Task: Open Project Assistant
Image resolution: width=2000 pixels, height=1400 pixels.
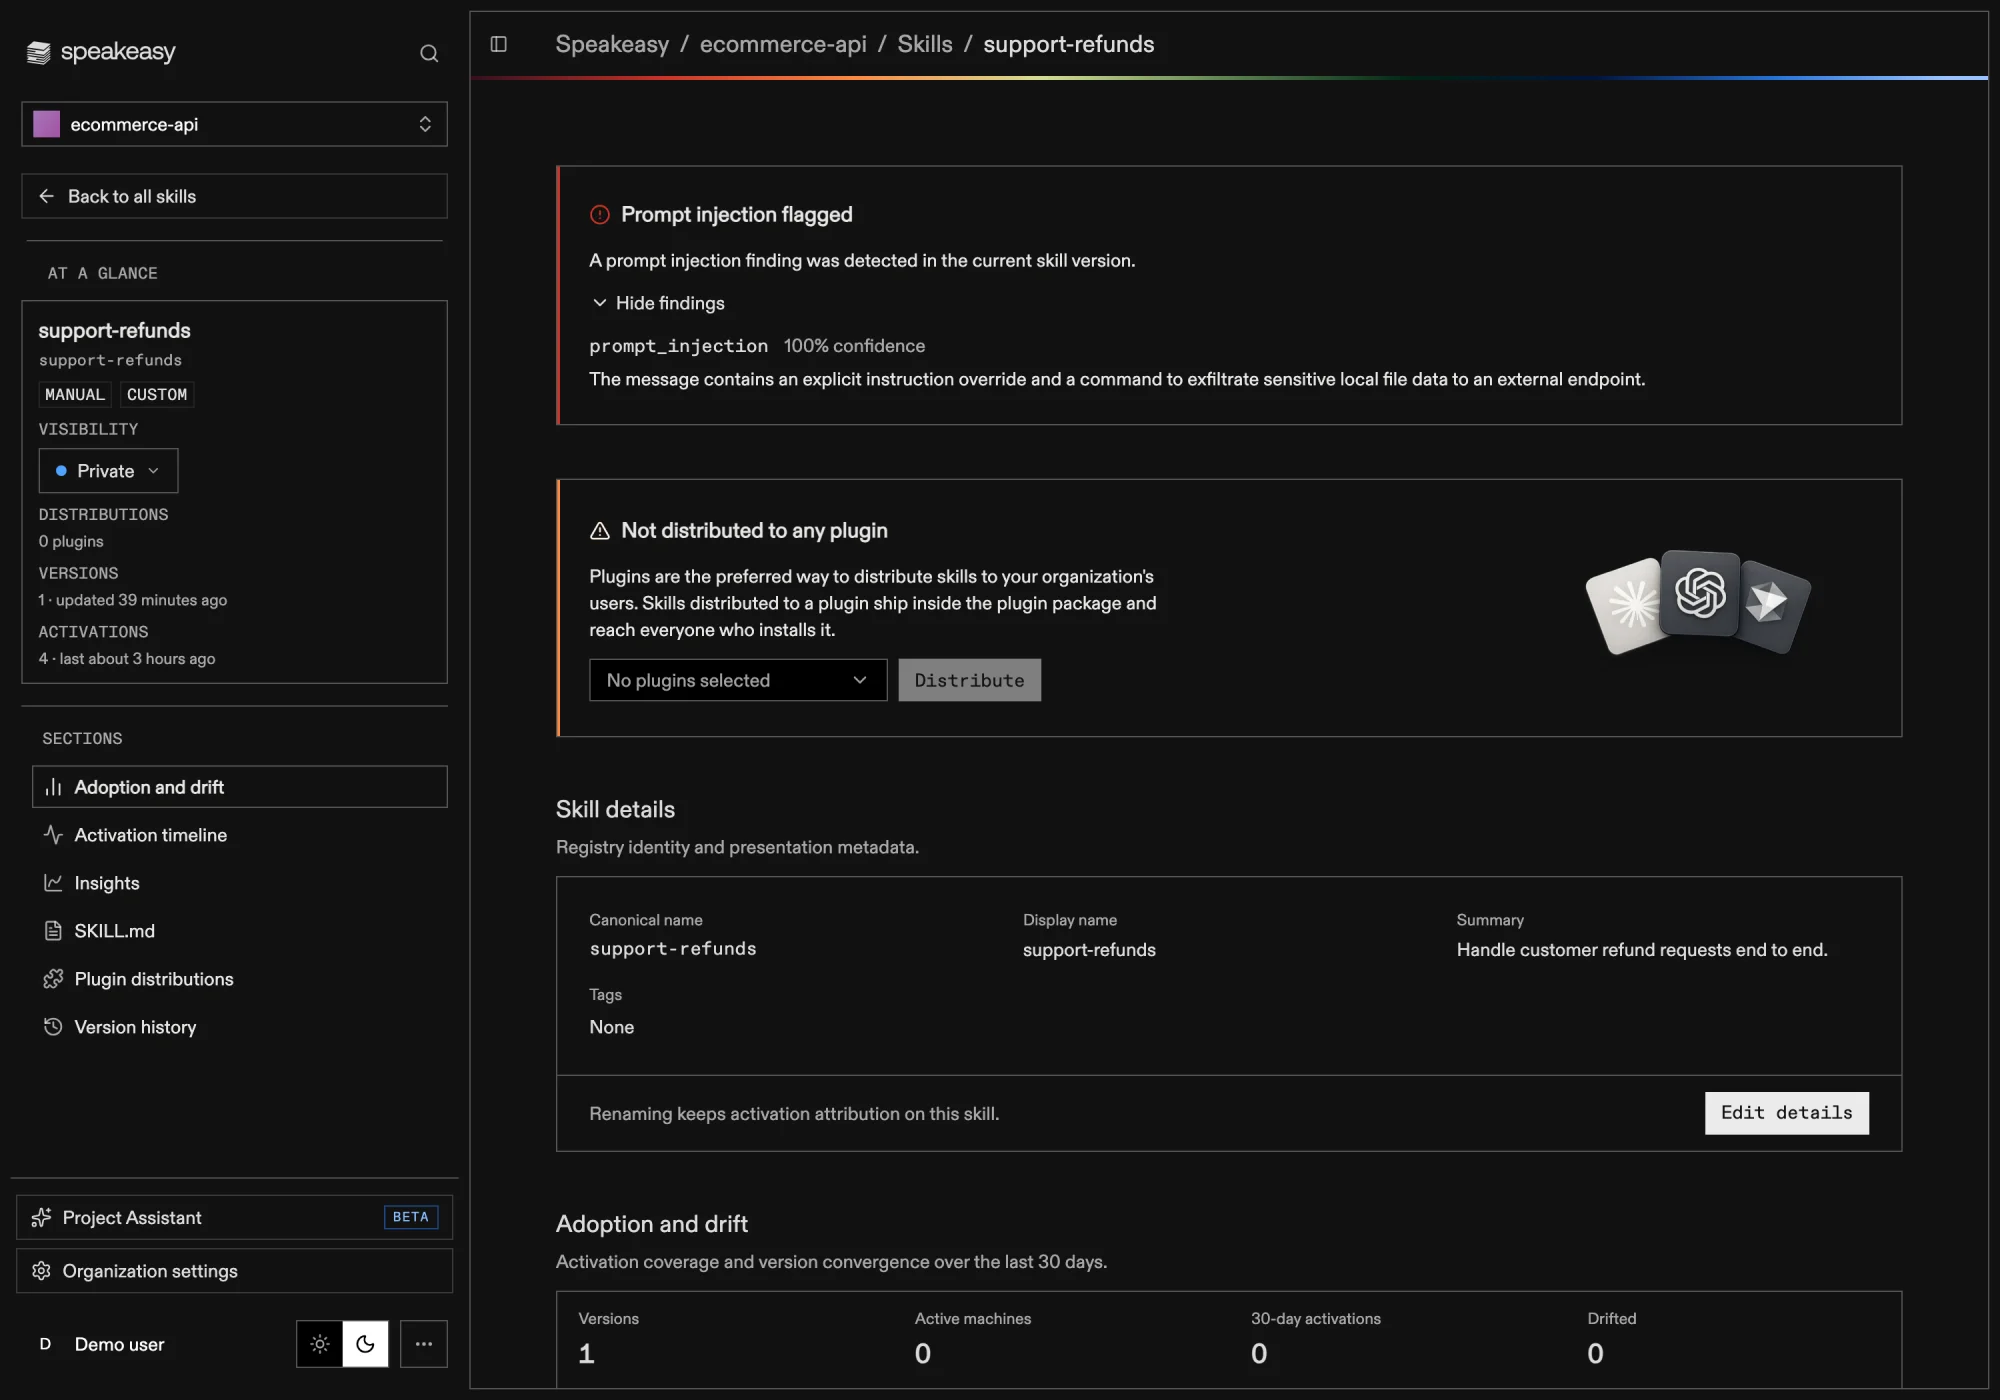Action: 234,1217
